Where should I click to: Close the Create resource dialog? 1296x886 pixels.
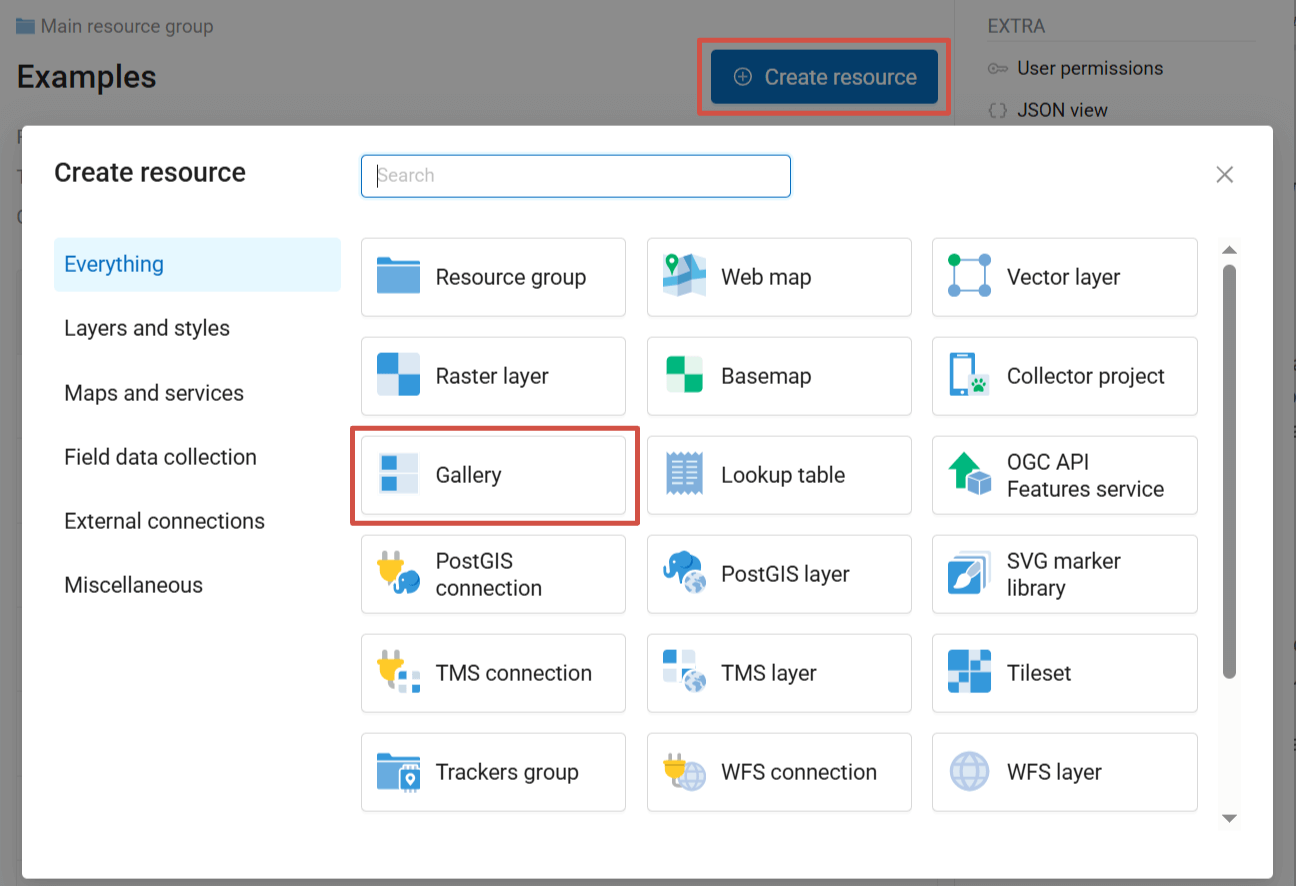click(1224, 175)
